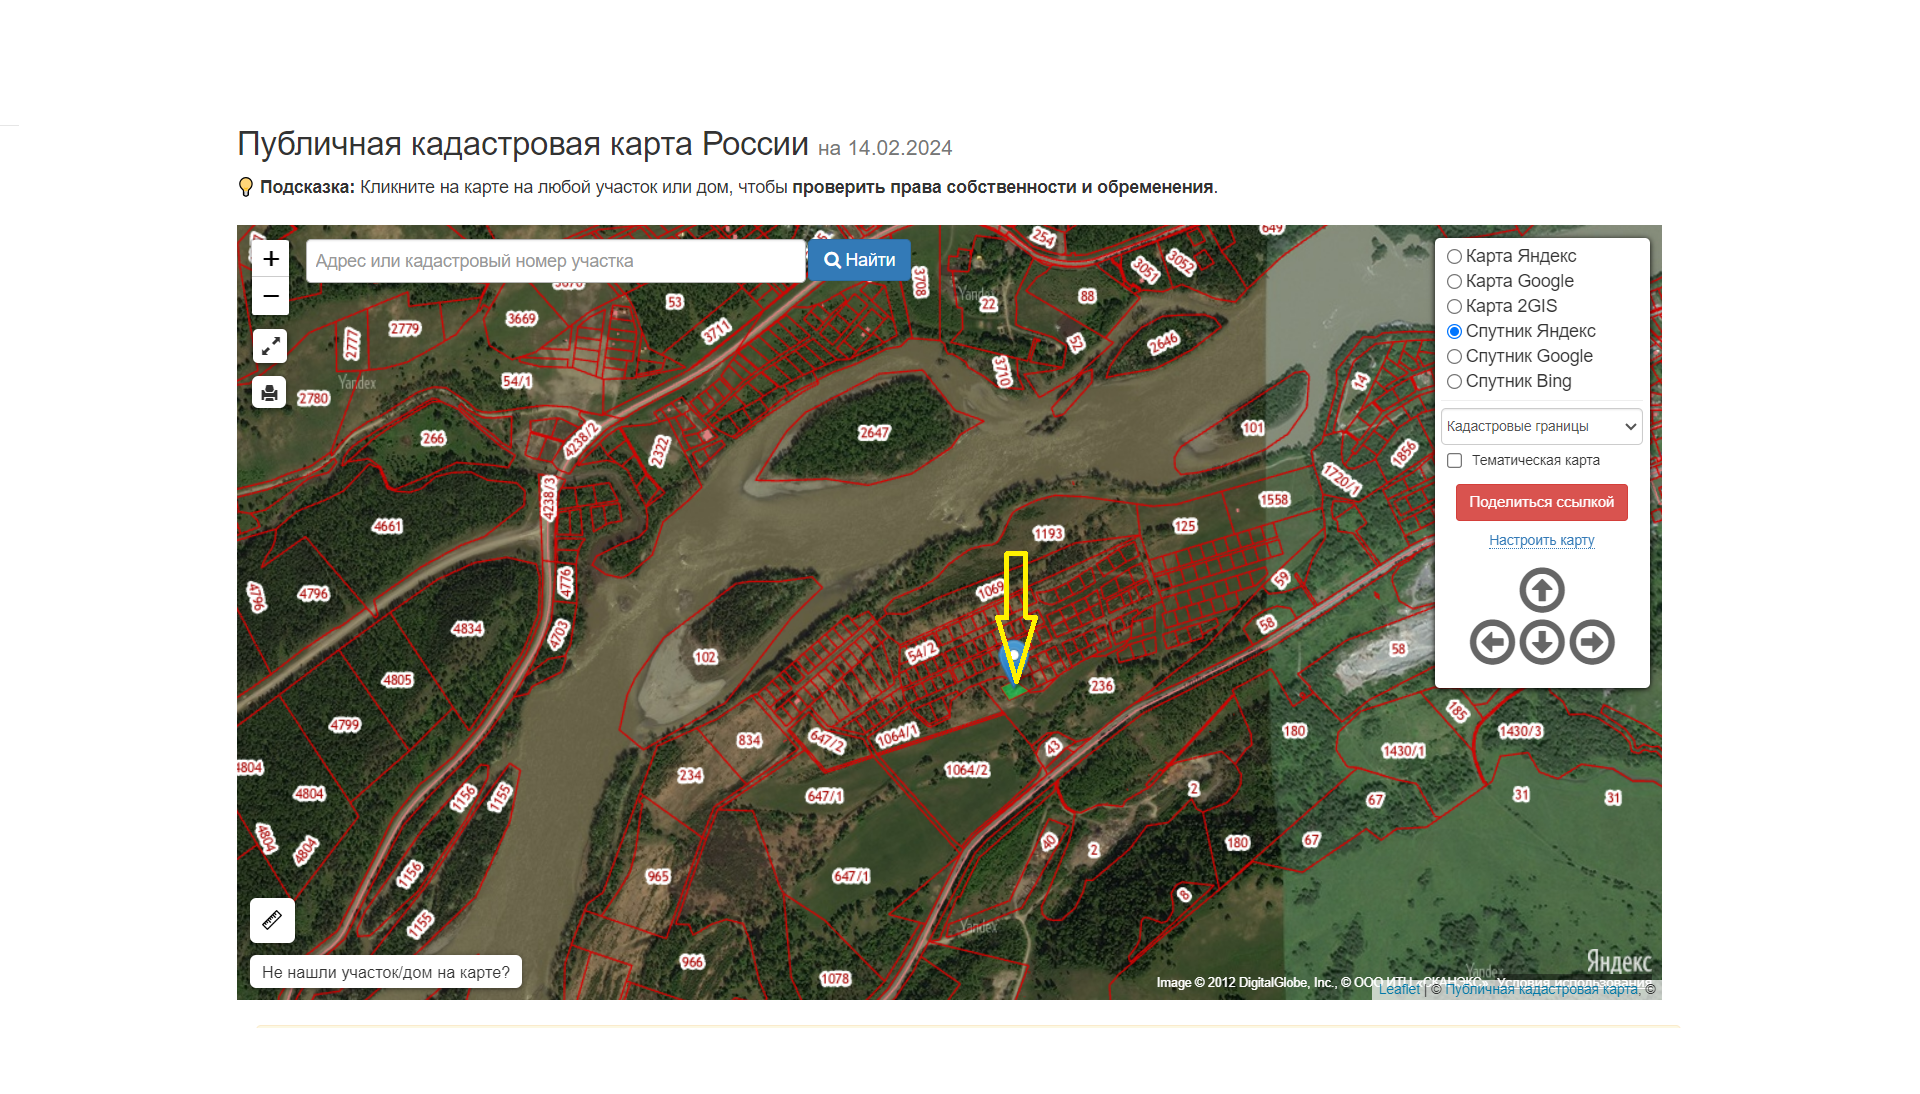Pan map down with arrow
Viewport: 1920px width, 1094px height.
(x=1541, y=642)
